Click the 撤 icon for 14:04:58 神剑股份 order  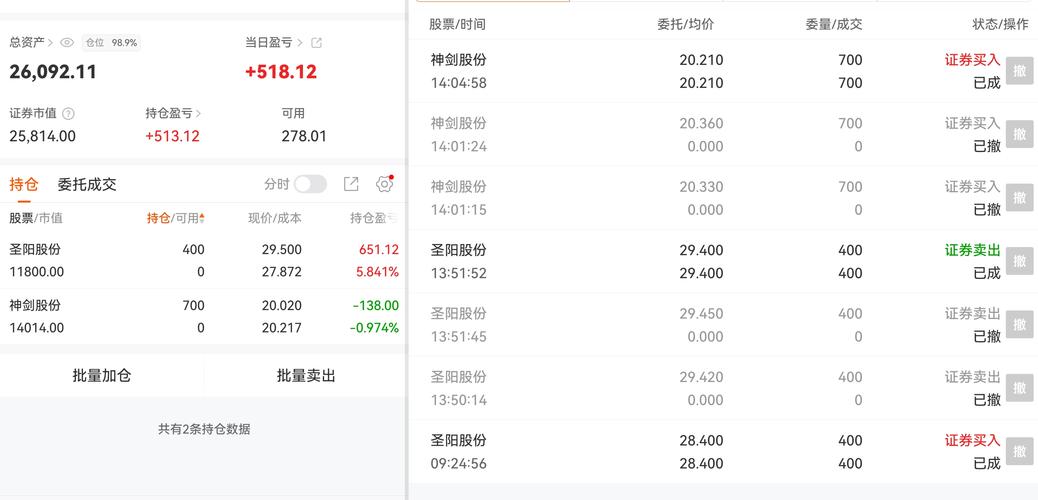click(1018, 71)
